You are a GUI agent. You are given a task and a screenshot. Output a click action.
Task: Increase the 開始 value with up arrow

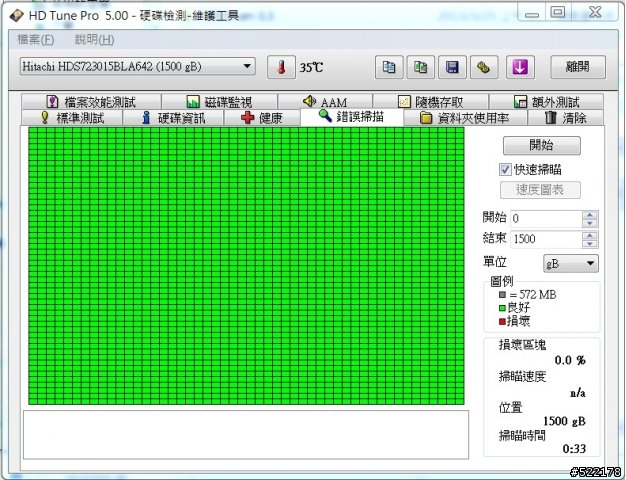[x=590, y=214]
